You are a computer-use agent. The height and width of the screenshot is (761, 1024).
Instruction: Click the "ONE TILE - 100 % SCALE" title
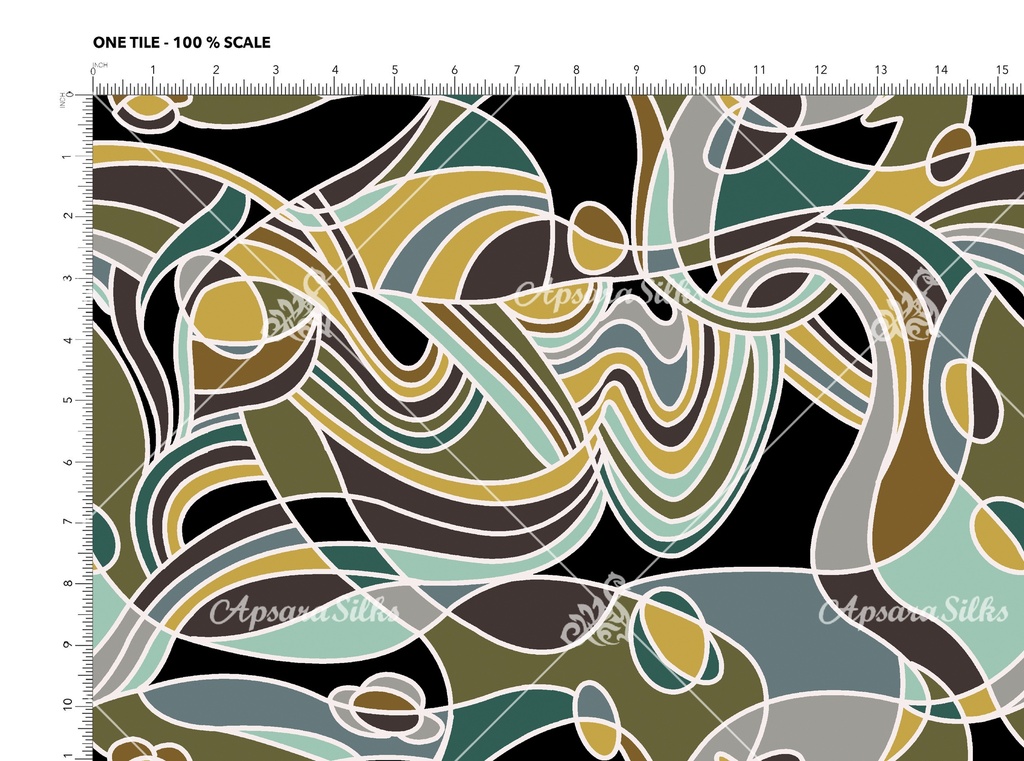(181, 42)
